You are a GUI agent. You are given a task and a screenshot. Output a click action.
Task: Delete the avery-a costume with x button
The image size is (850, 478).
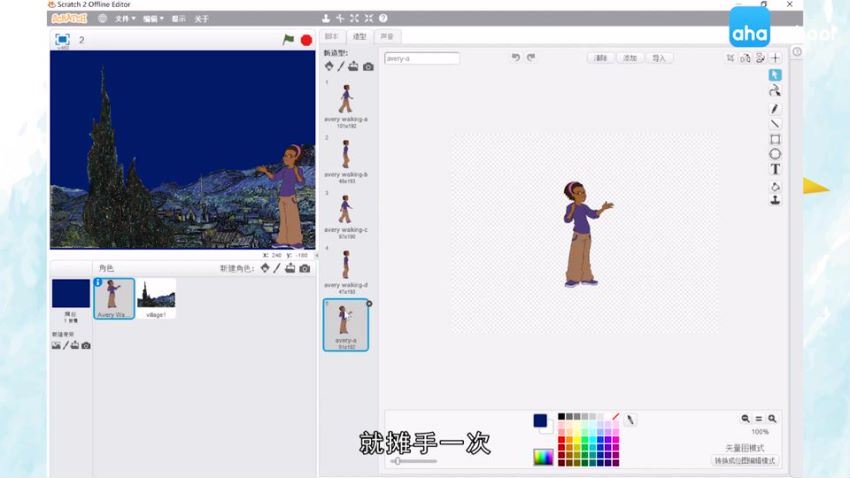pyautogui.click(x=369, y=303)
